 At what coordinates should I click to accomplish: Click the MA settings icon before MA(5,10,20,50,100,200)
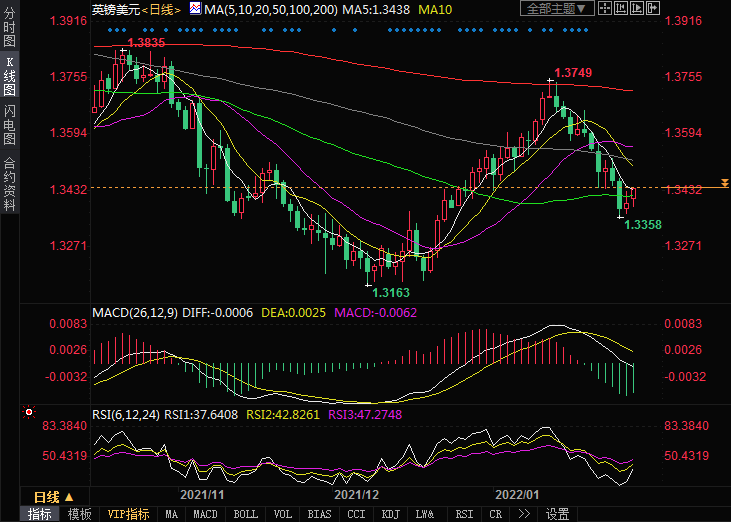(x=195, y=10)
